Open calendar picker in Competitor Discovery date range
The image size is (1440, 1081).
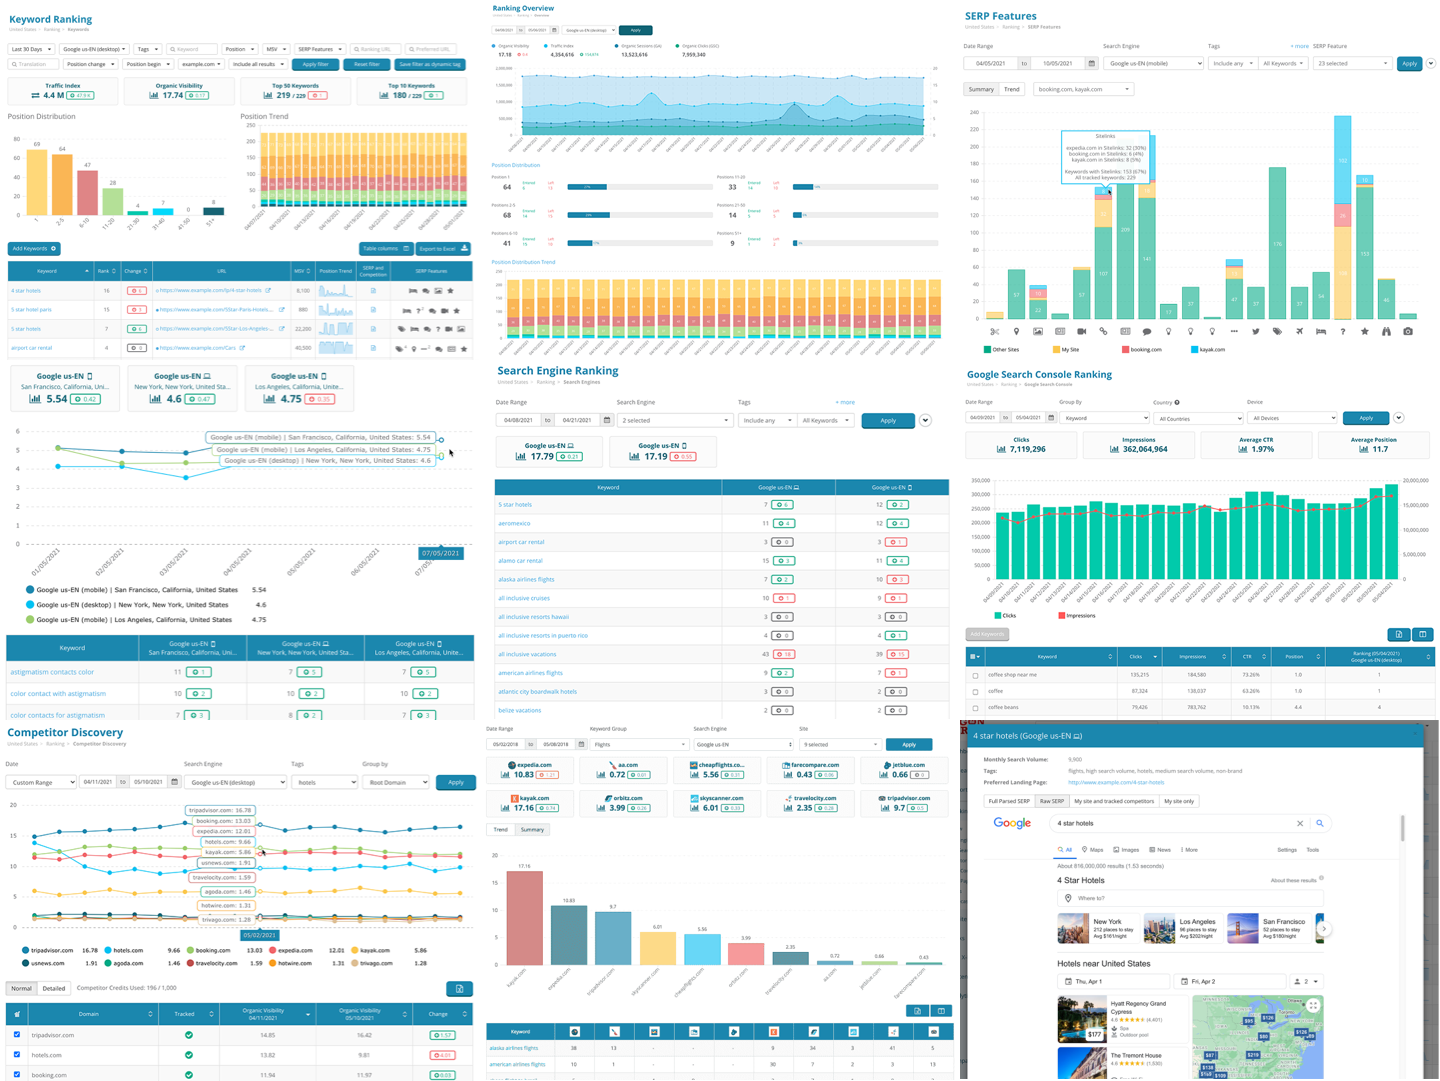[x=174, y=782]
